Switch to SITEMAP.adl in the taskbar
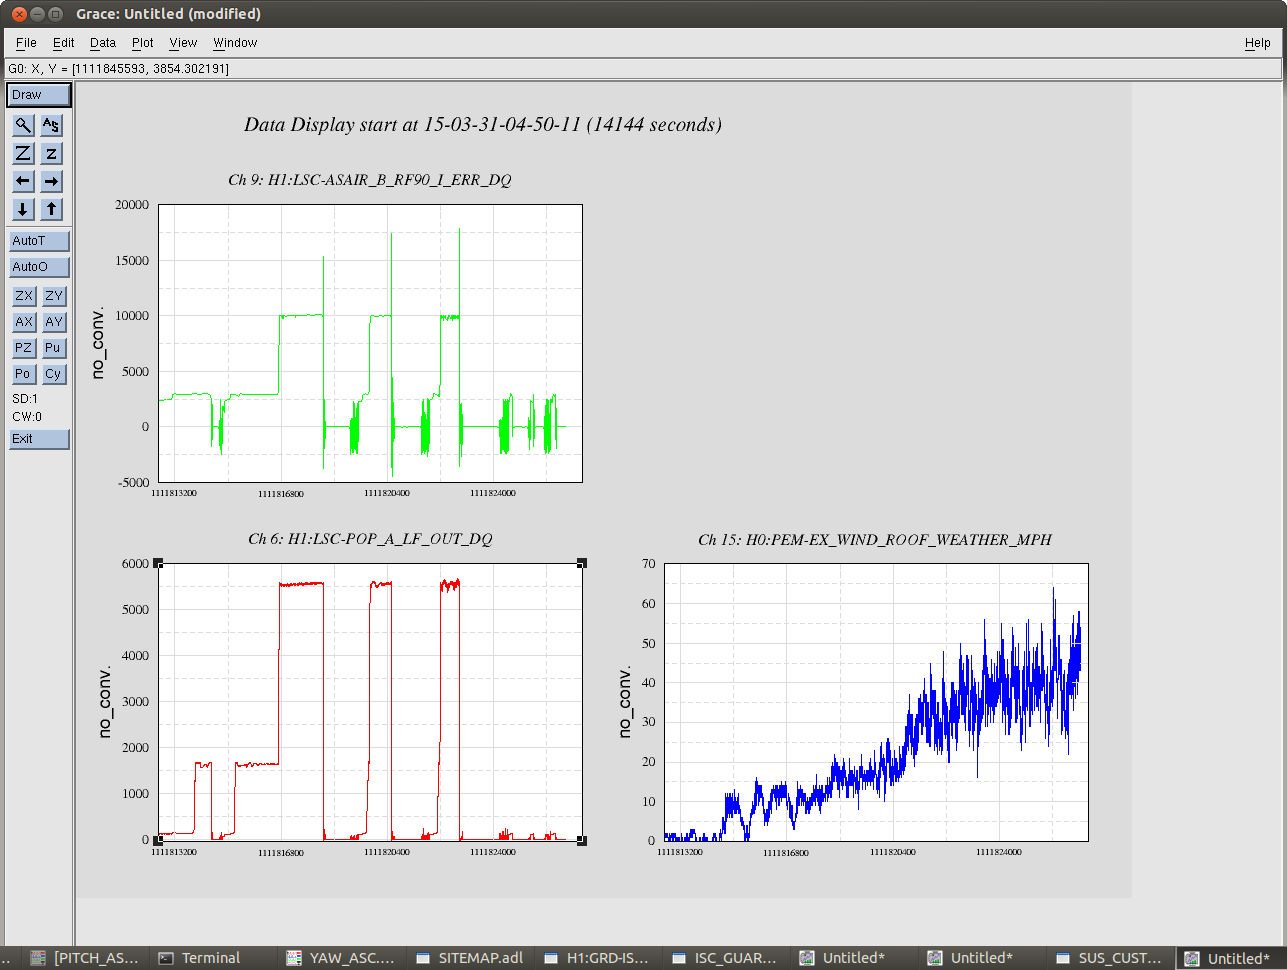Image resolution: width=1287 pixels, height=970 pixels. click(470, 958)
